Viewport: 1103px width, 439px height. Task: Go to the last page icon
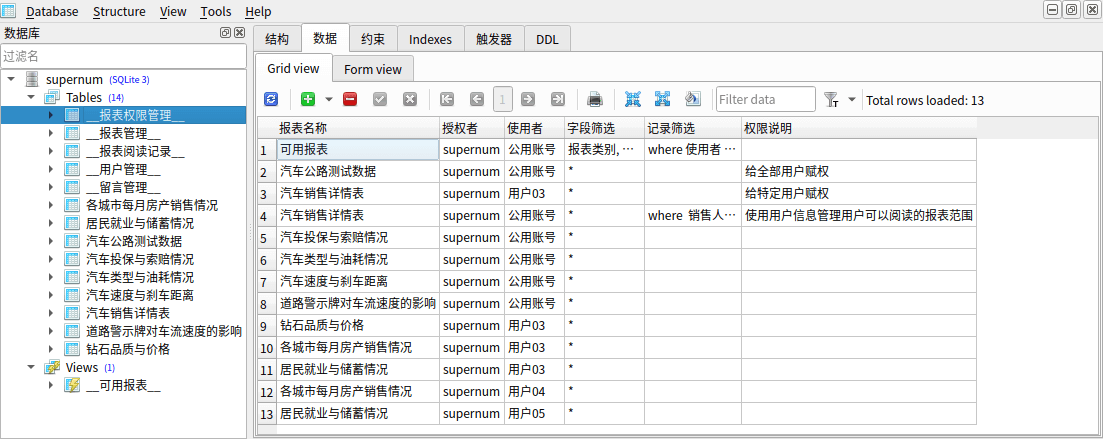click(558, 99)
